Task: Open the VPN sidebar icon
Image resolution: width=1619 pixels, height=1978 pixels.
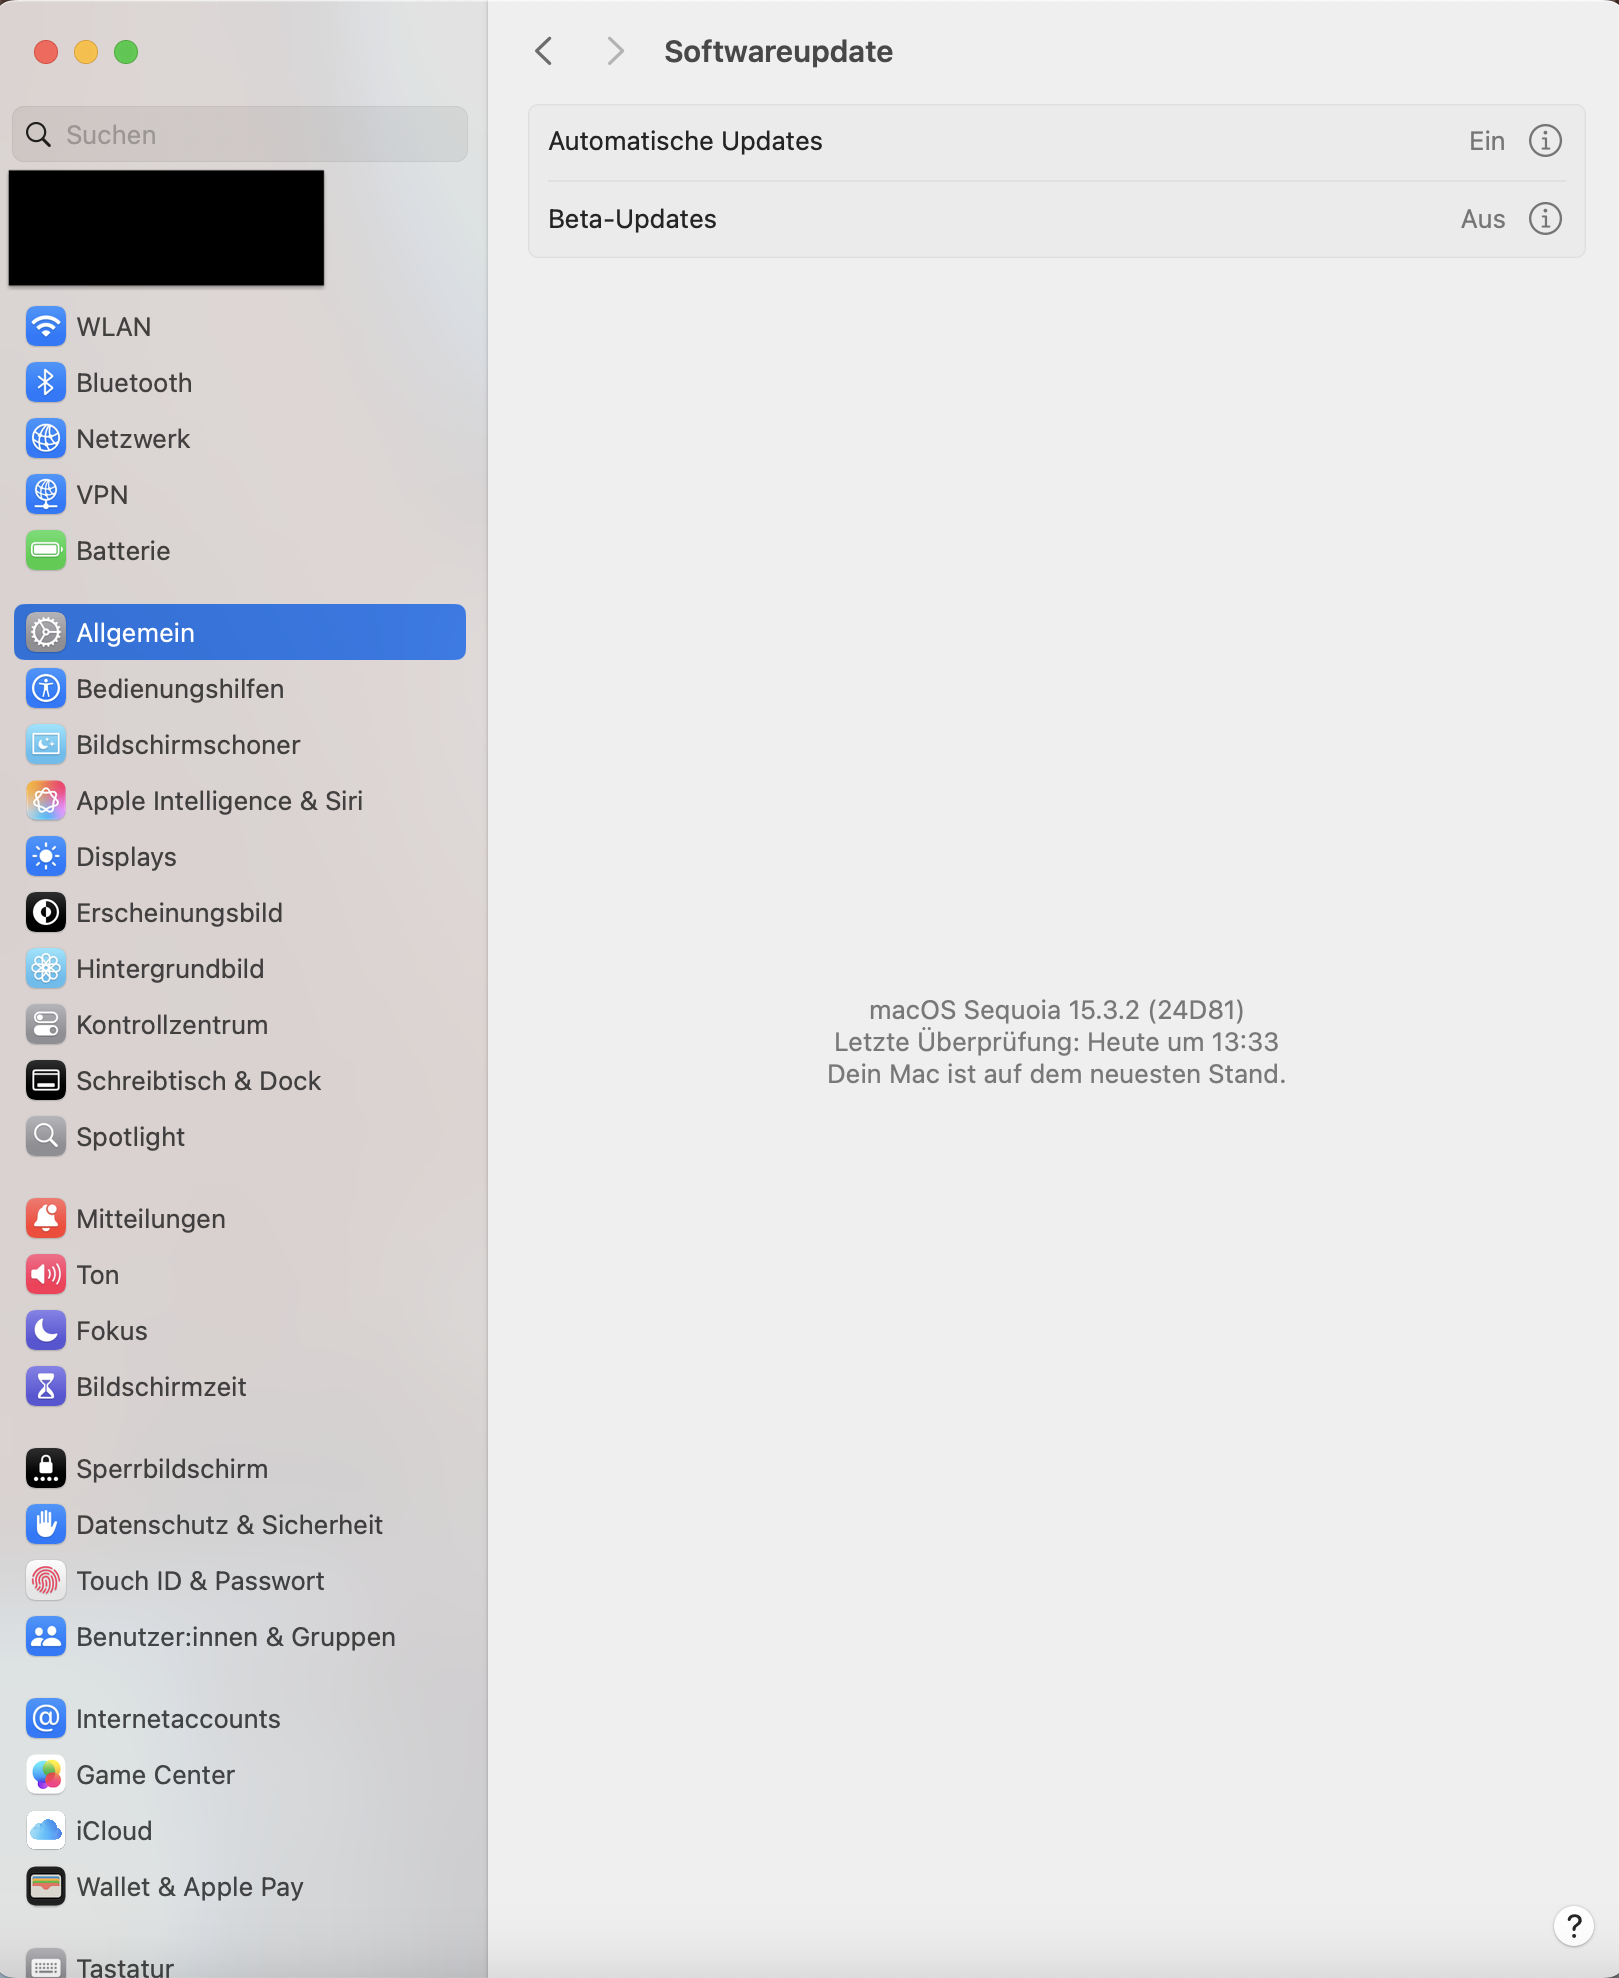Action: (x=46, y=495)
